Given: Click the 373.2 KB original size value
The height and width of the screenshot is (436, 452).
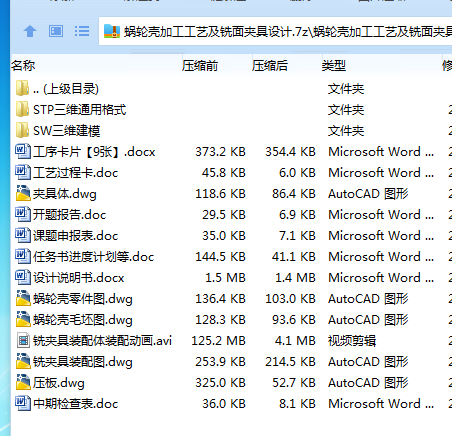Looking at the screenshot, I should (220, 152).
